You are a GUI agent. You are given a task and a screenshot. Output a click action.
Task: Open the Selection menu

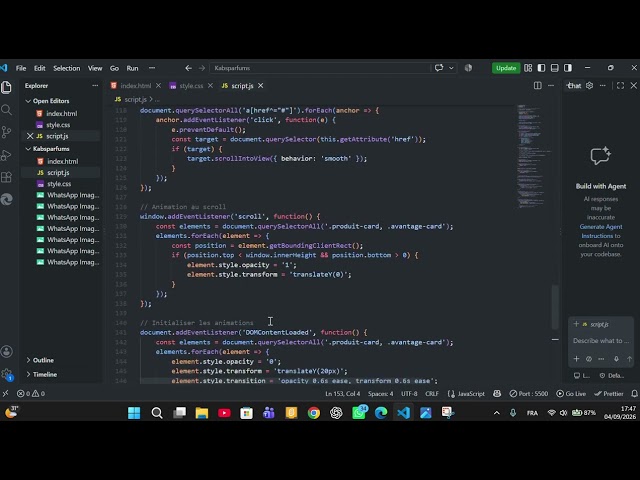67,68
